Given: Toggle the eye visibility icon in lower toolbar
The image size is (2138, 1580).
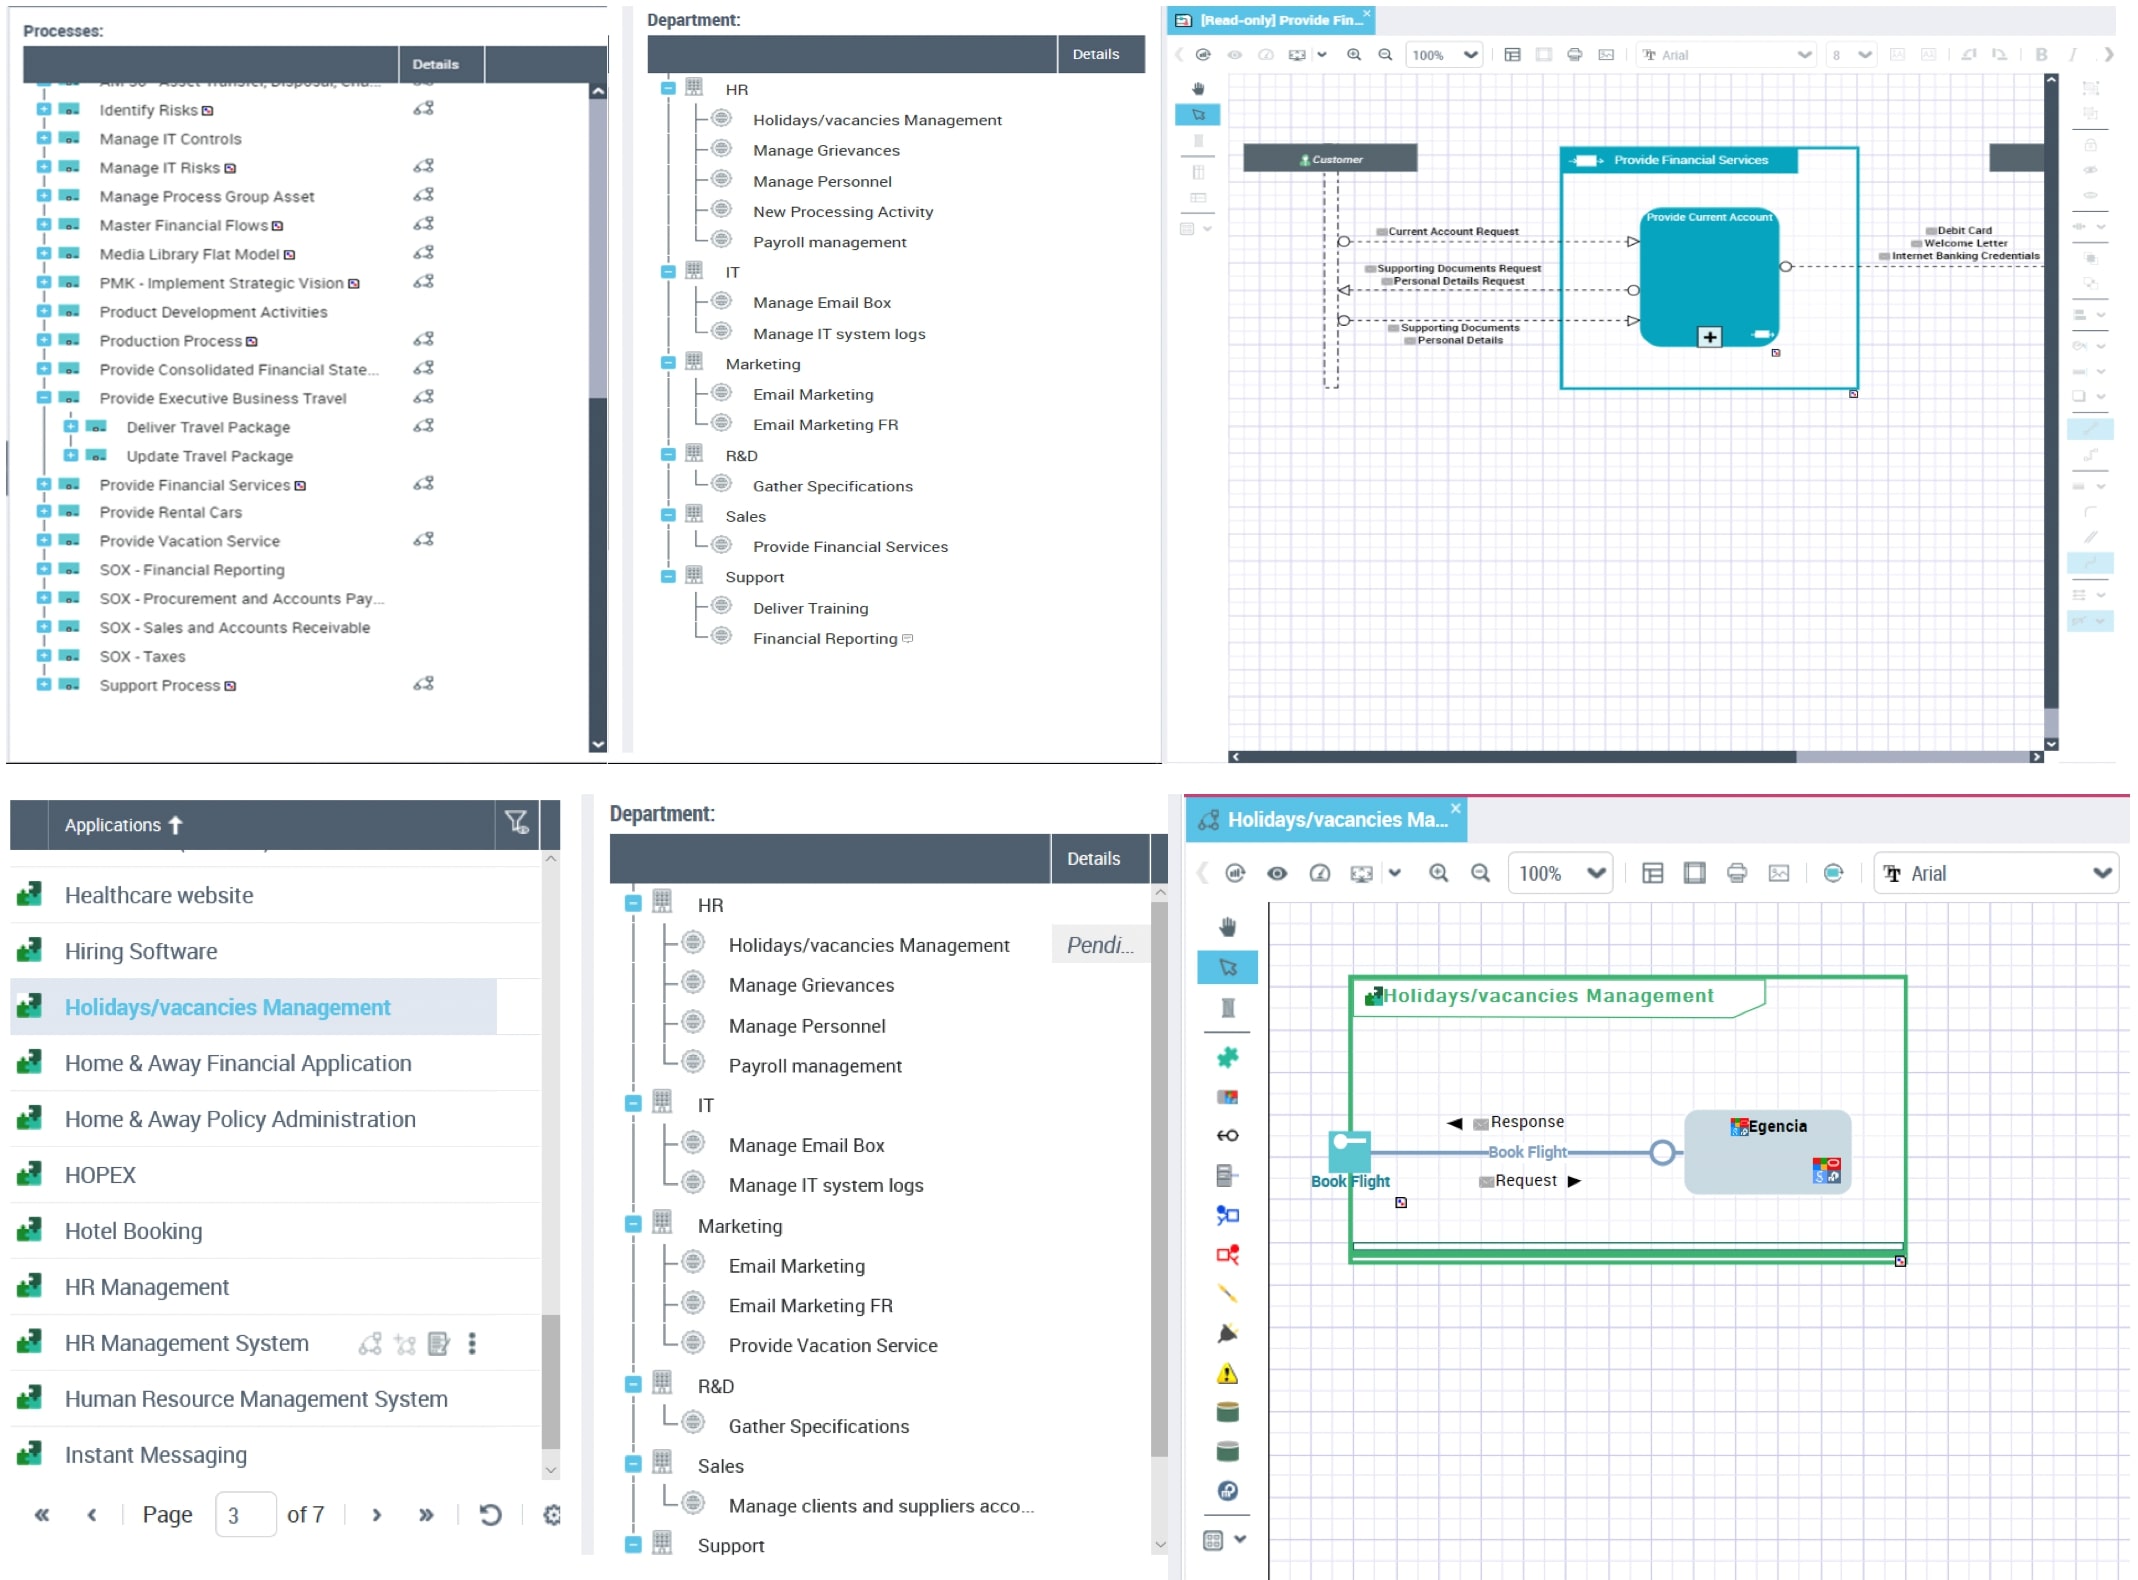Looking at the screenshot, I should [x=1277, y=873].
